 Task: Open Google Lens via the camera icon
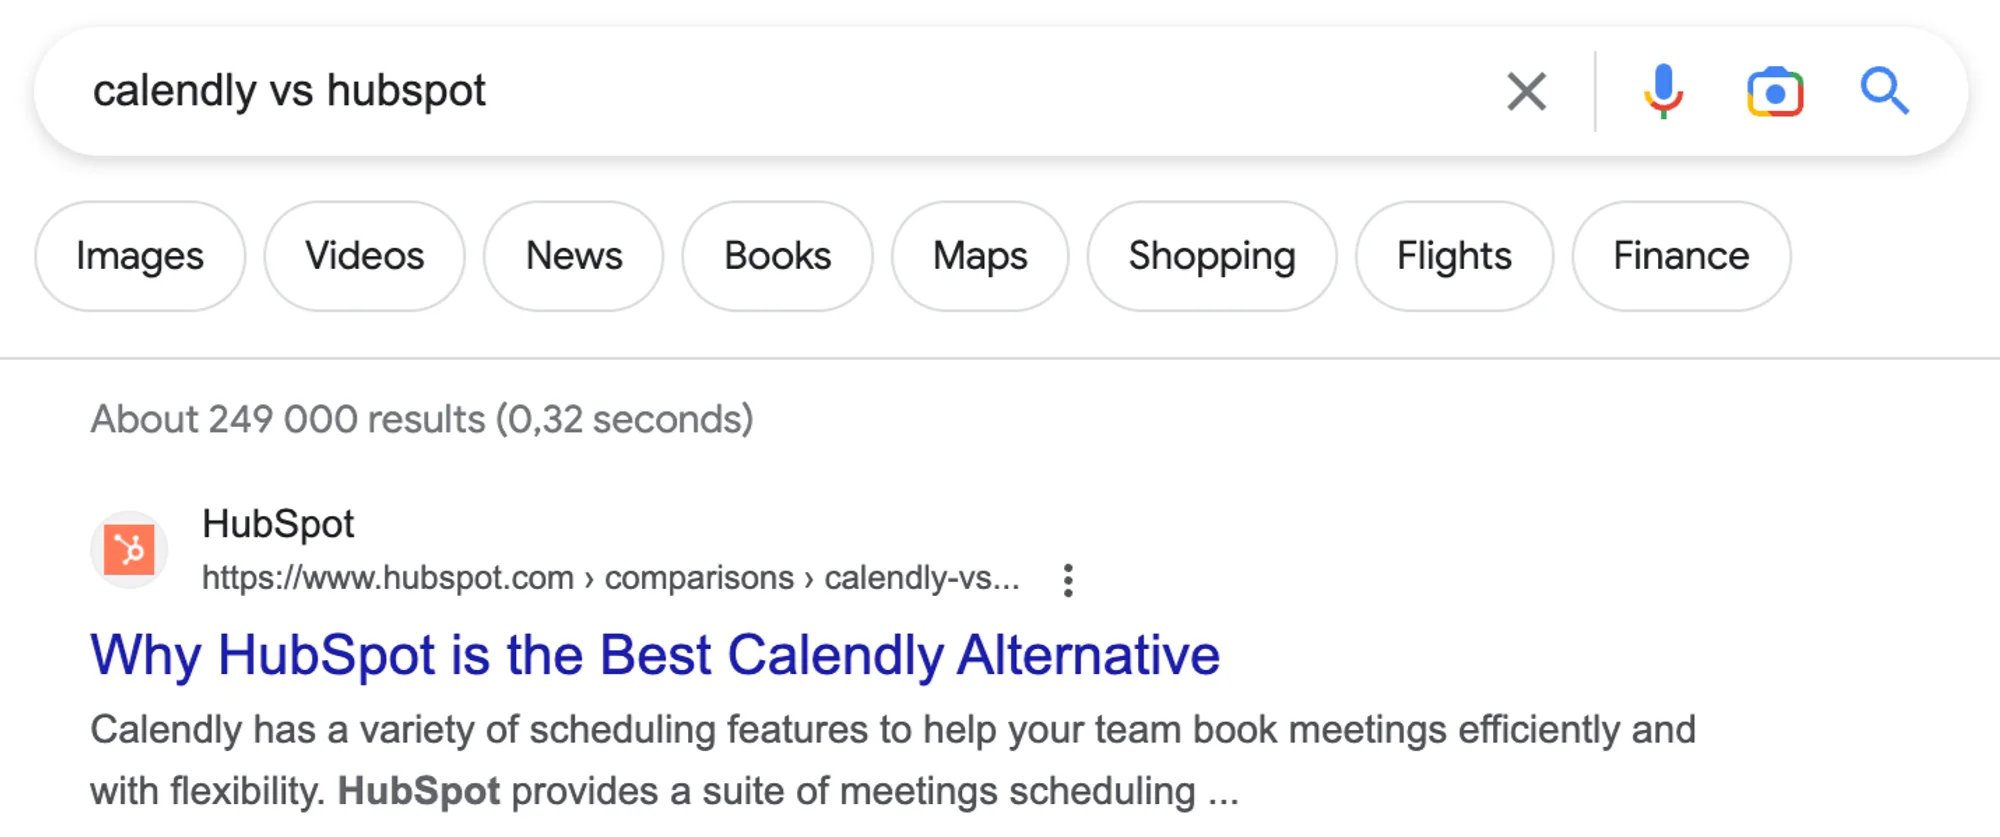[x=1774, y=90]
